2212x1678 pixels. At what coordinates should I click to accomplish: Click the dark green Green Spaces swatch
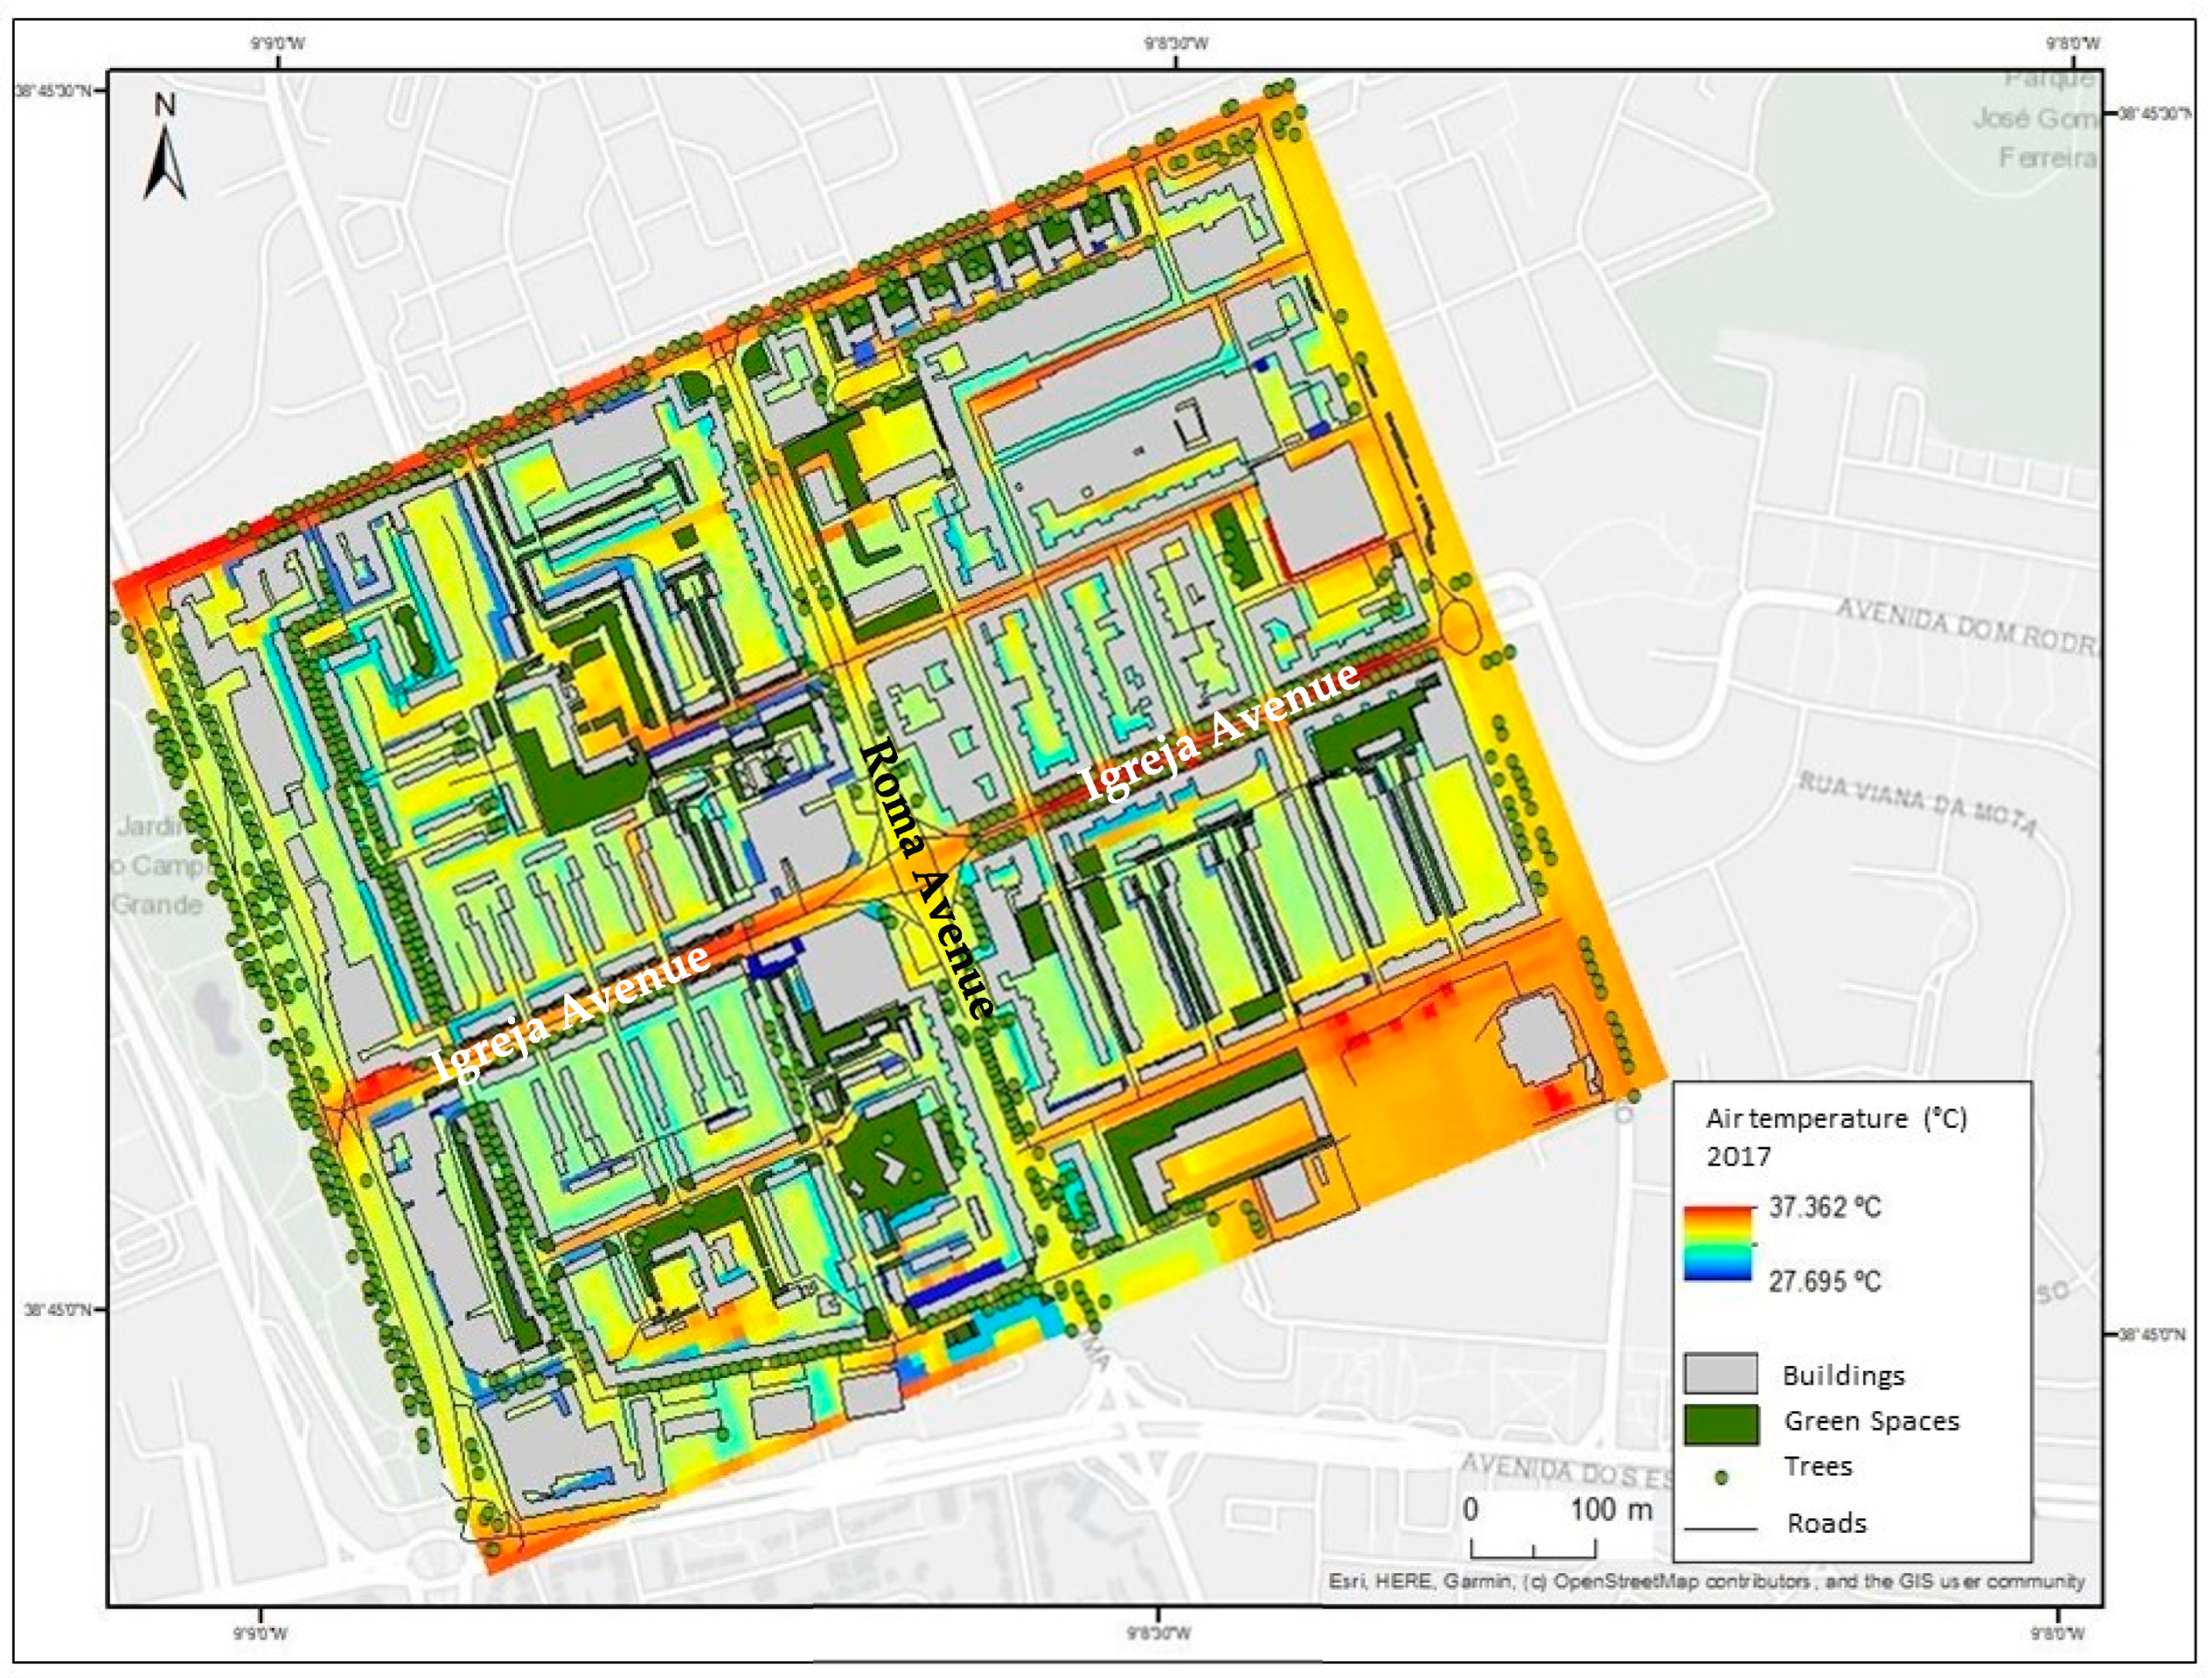point(1720,1423)
